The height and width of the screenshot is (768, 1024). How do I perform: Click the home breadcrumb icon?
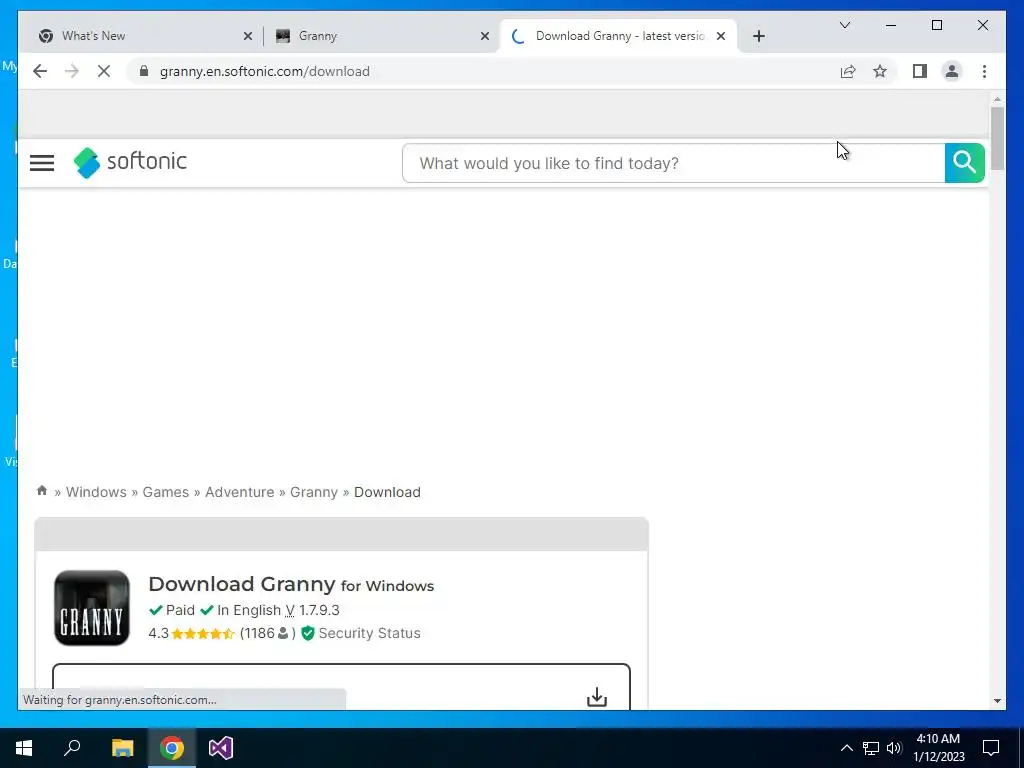[x=42, y=490]
